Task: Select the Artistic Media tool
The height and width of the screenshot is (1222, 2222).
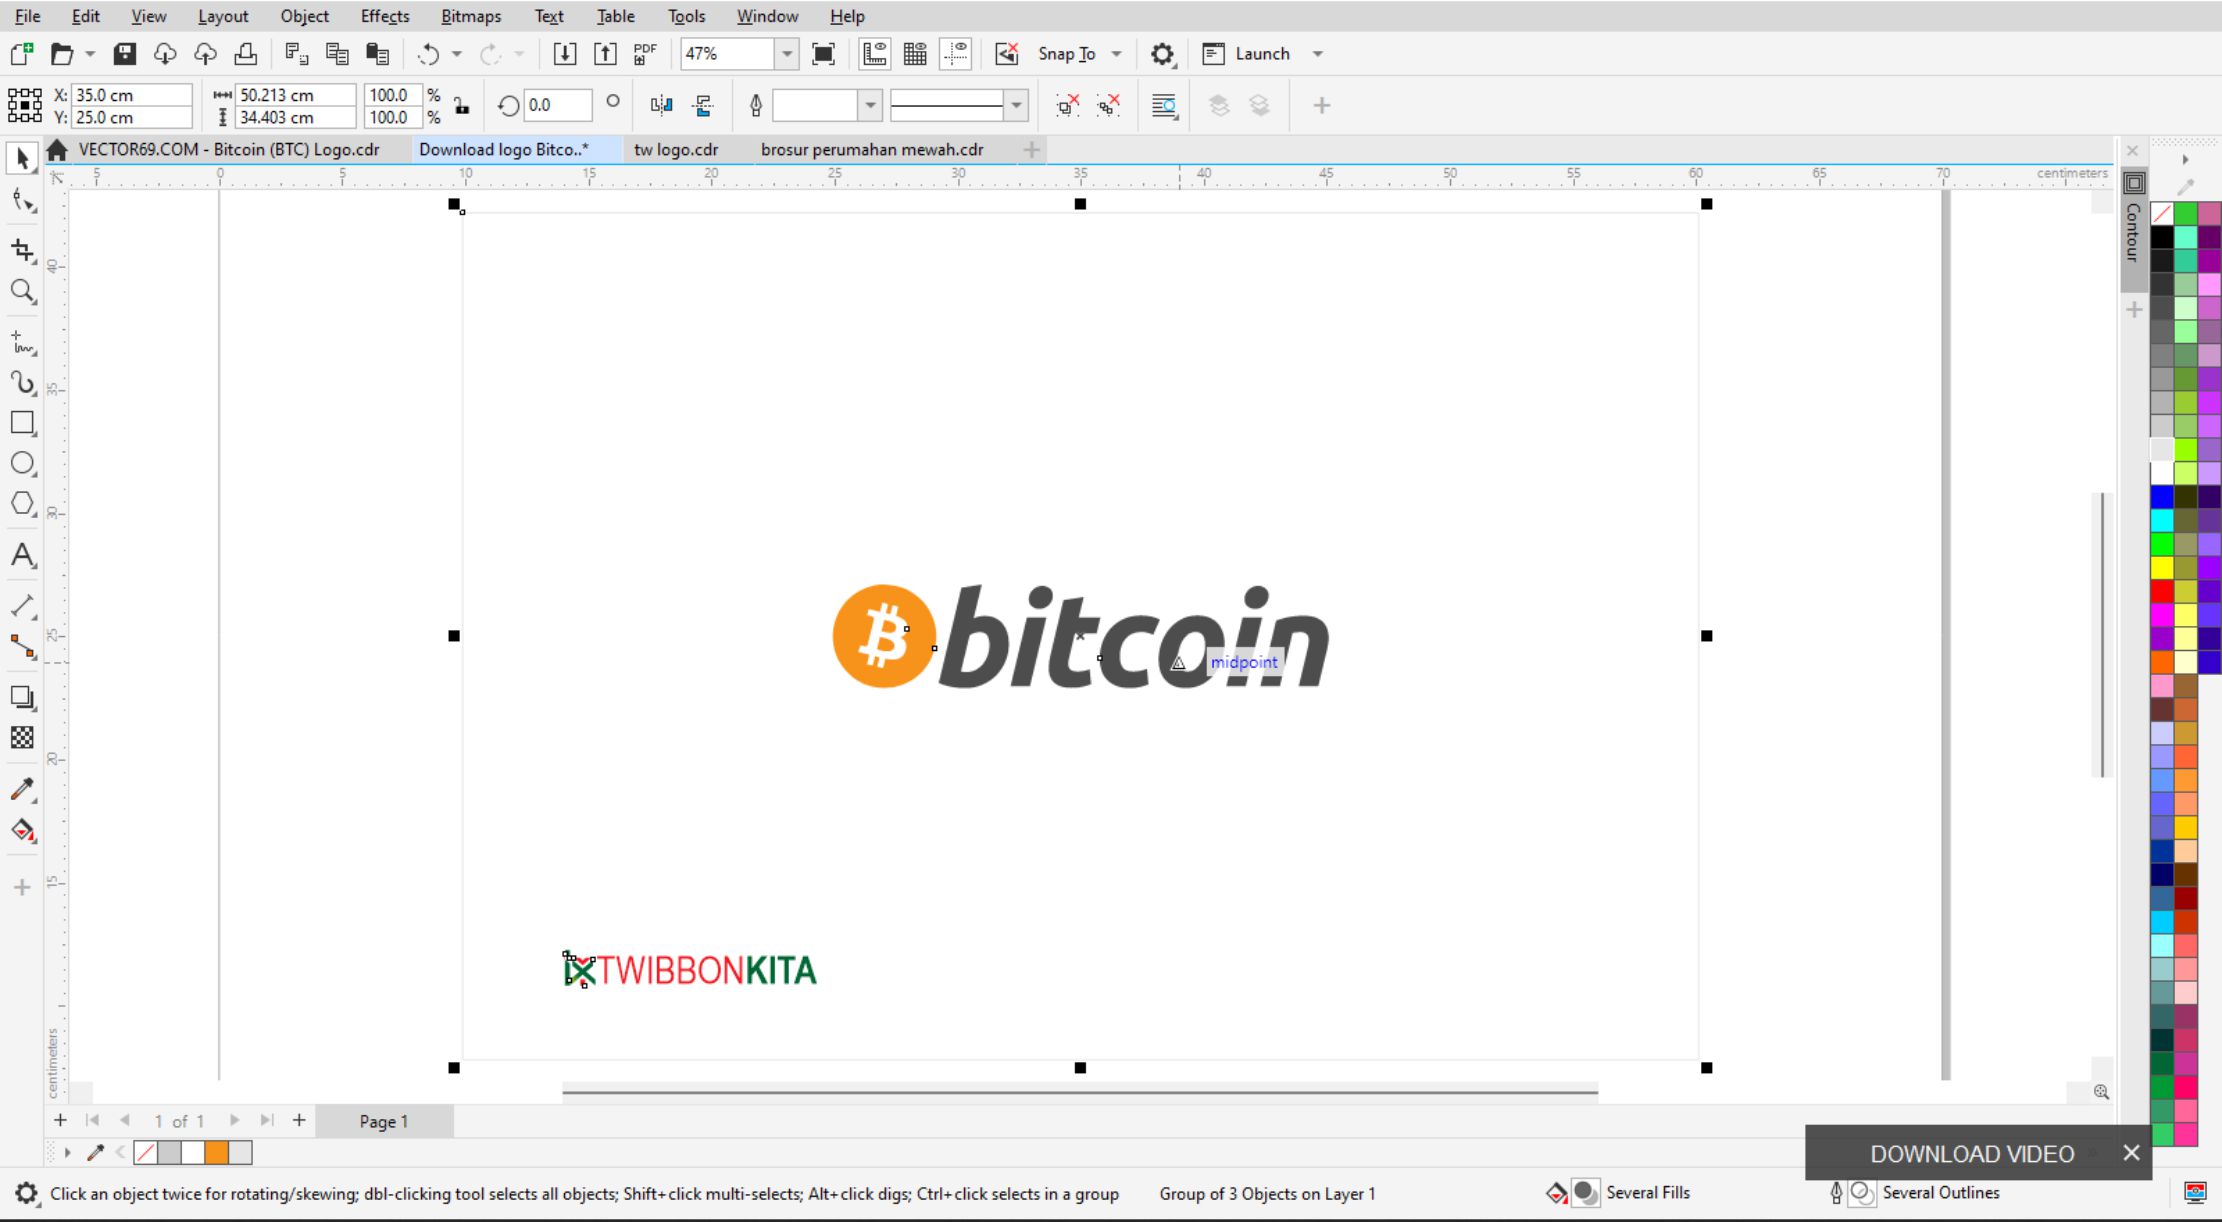Action: pos(22,383)
